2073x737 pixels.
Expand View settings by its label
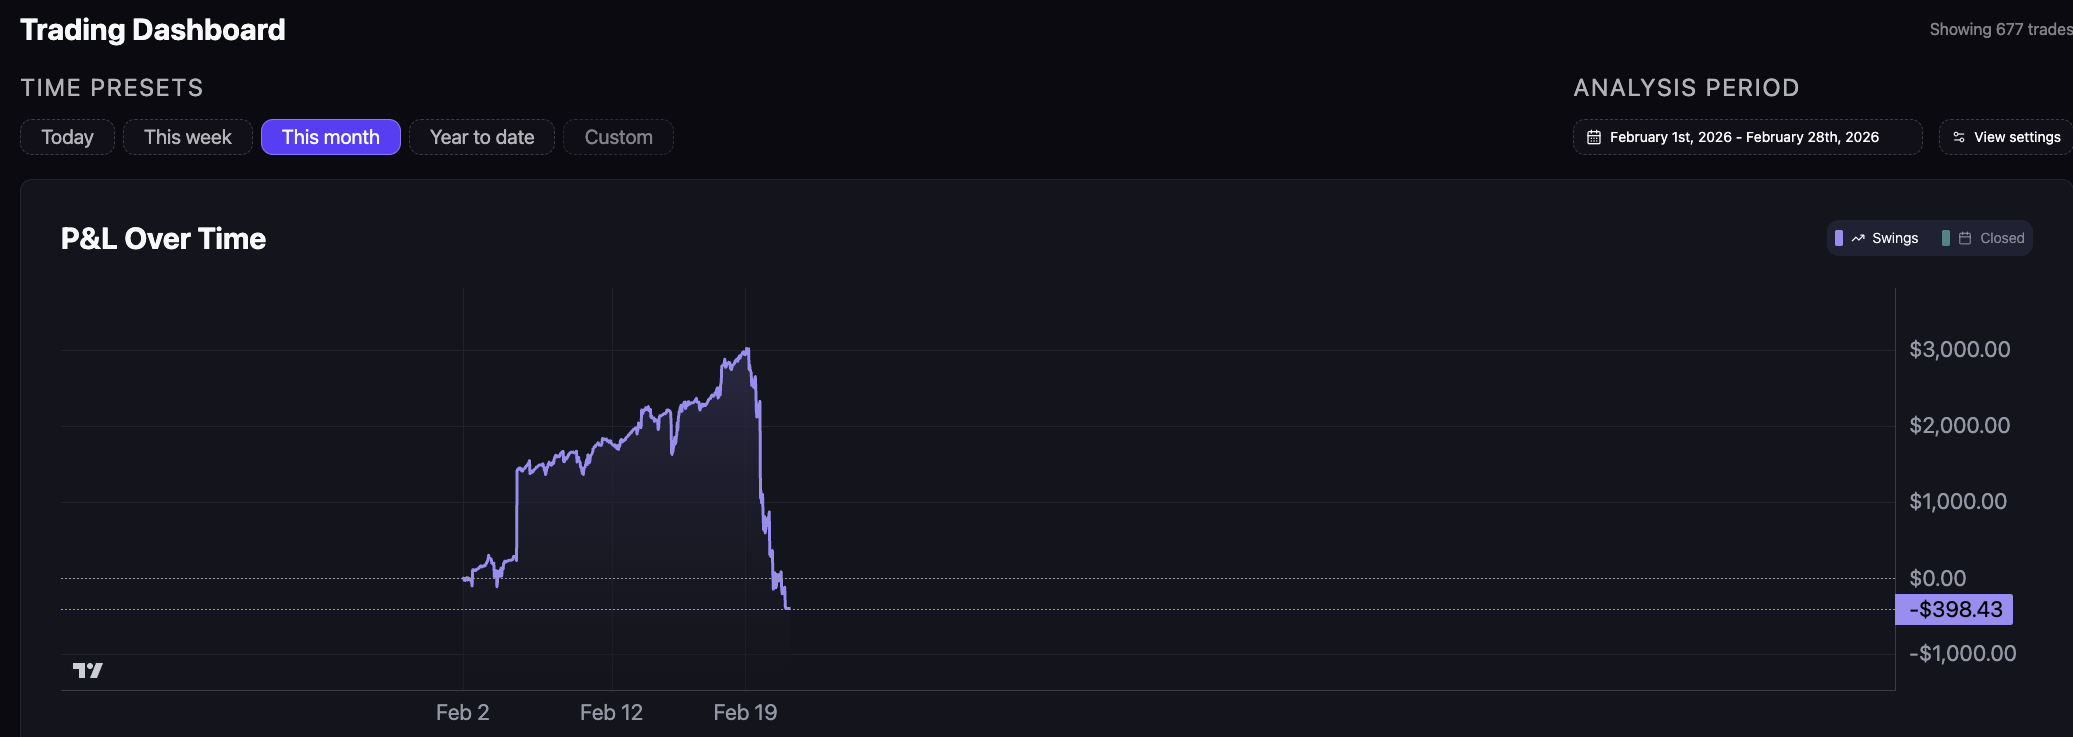(x=2016, y=138)
